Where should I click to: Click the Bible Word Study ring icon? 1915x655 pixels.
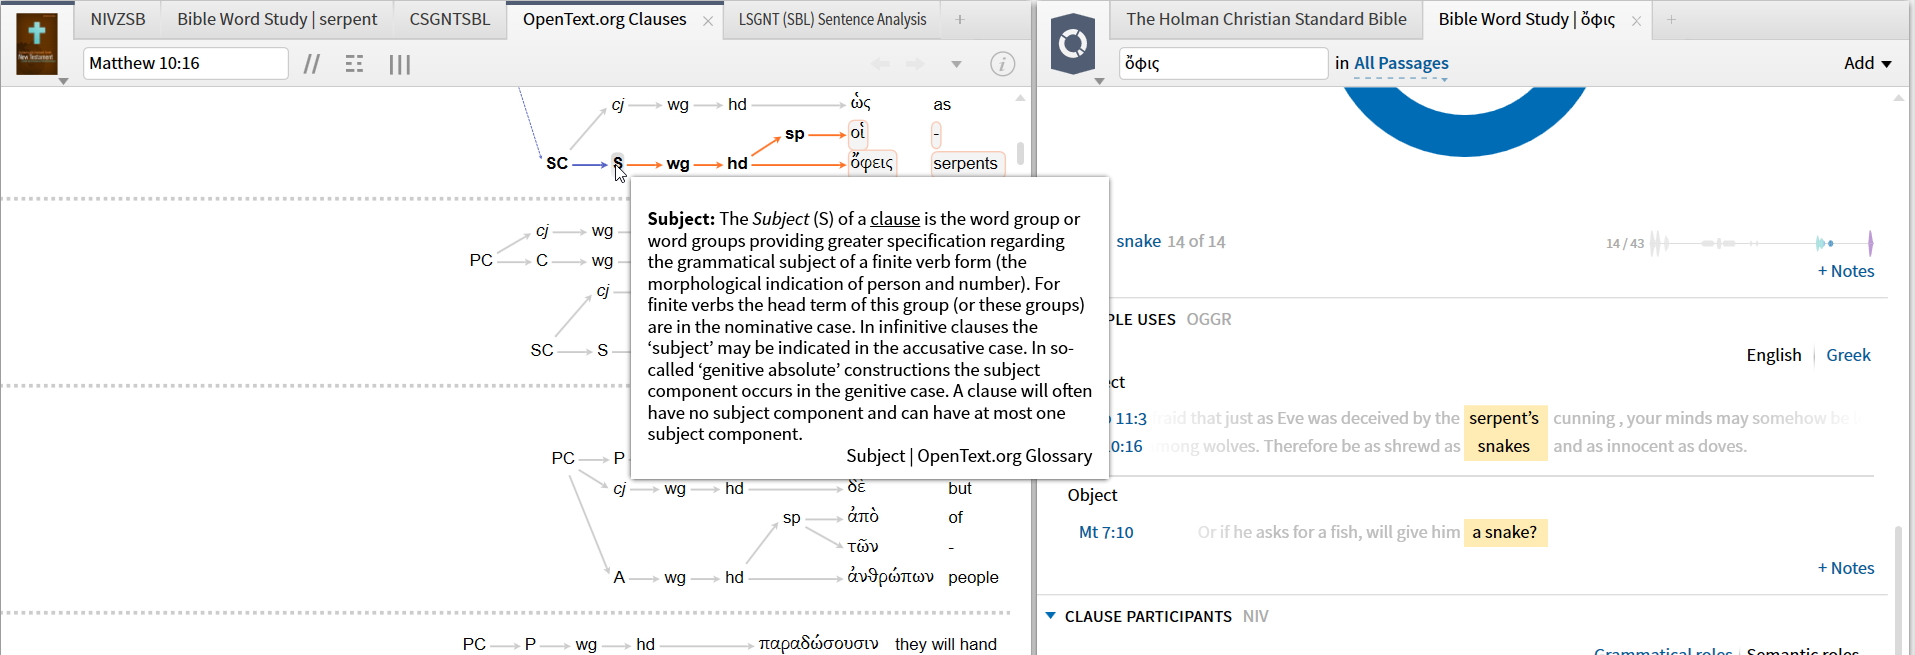click(1073, 43)
